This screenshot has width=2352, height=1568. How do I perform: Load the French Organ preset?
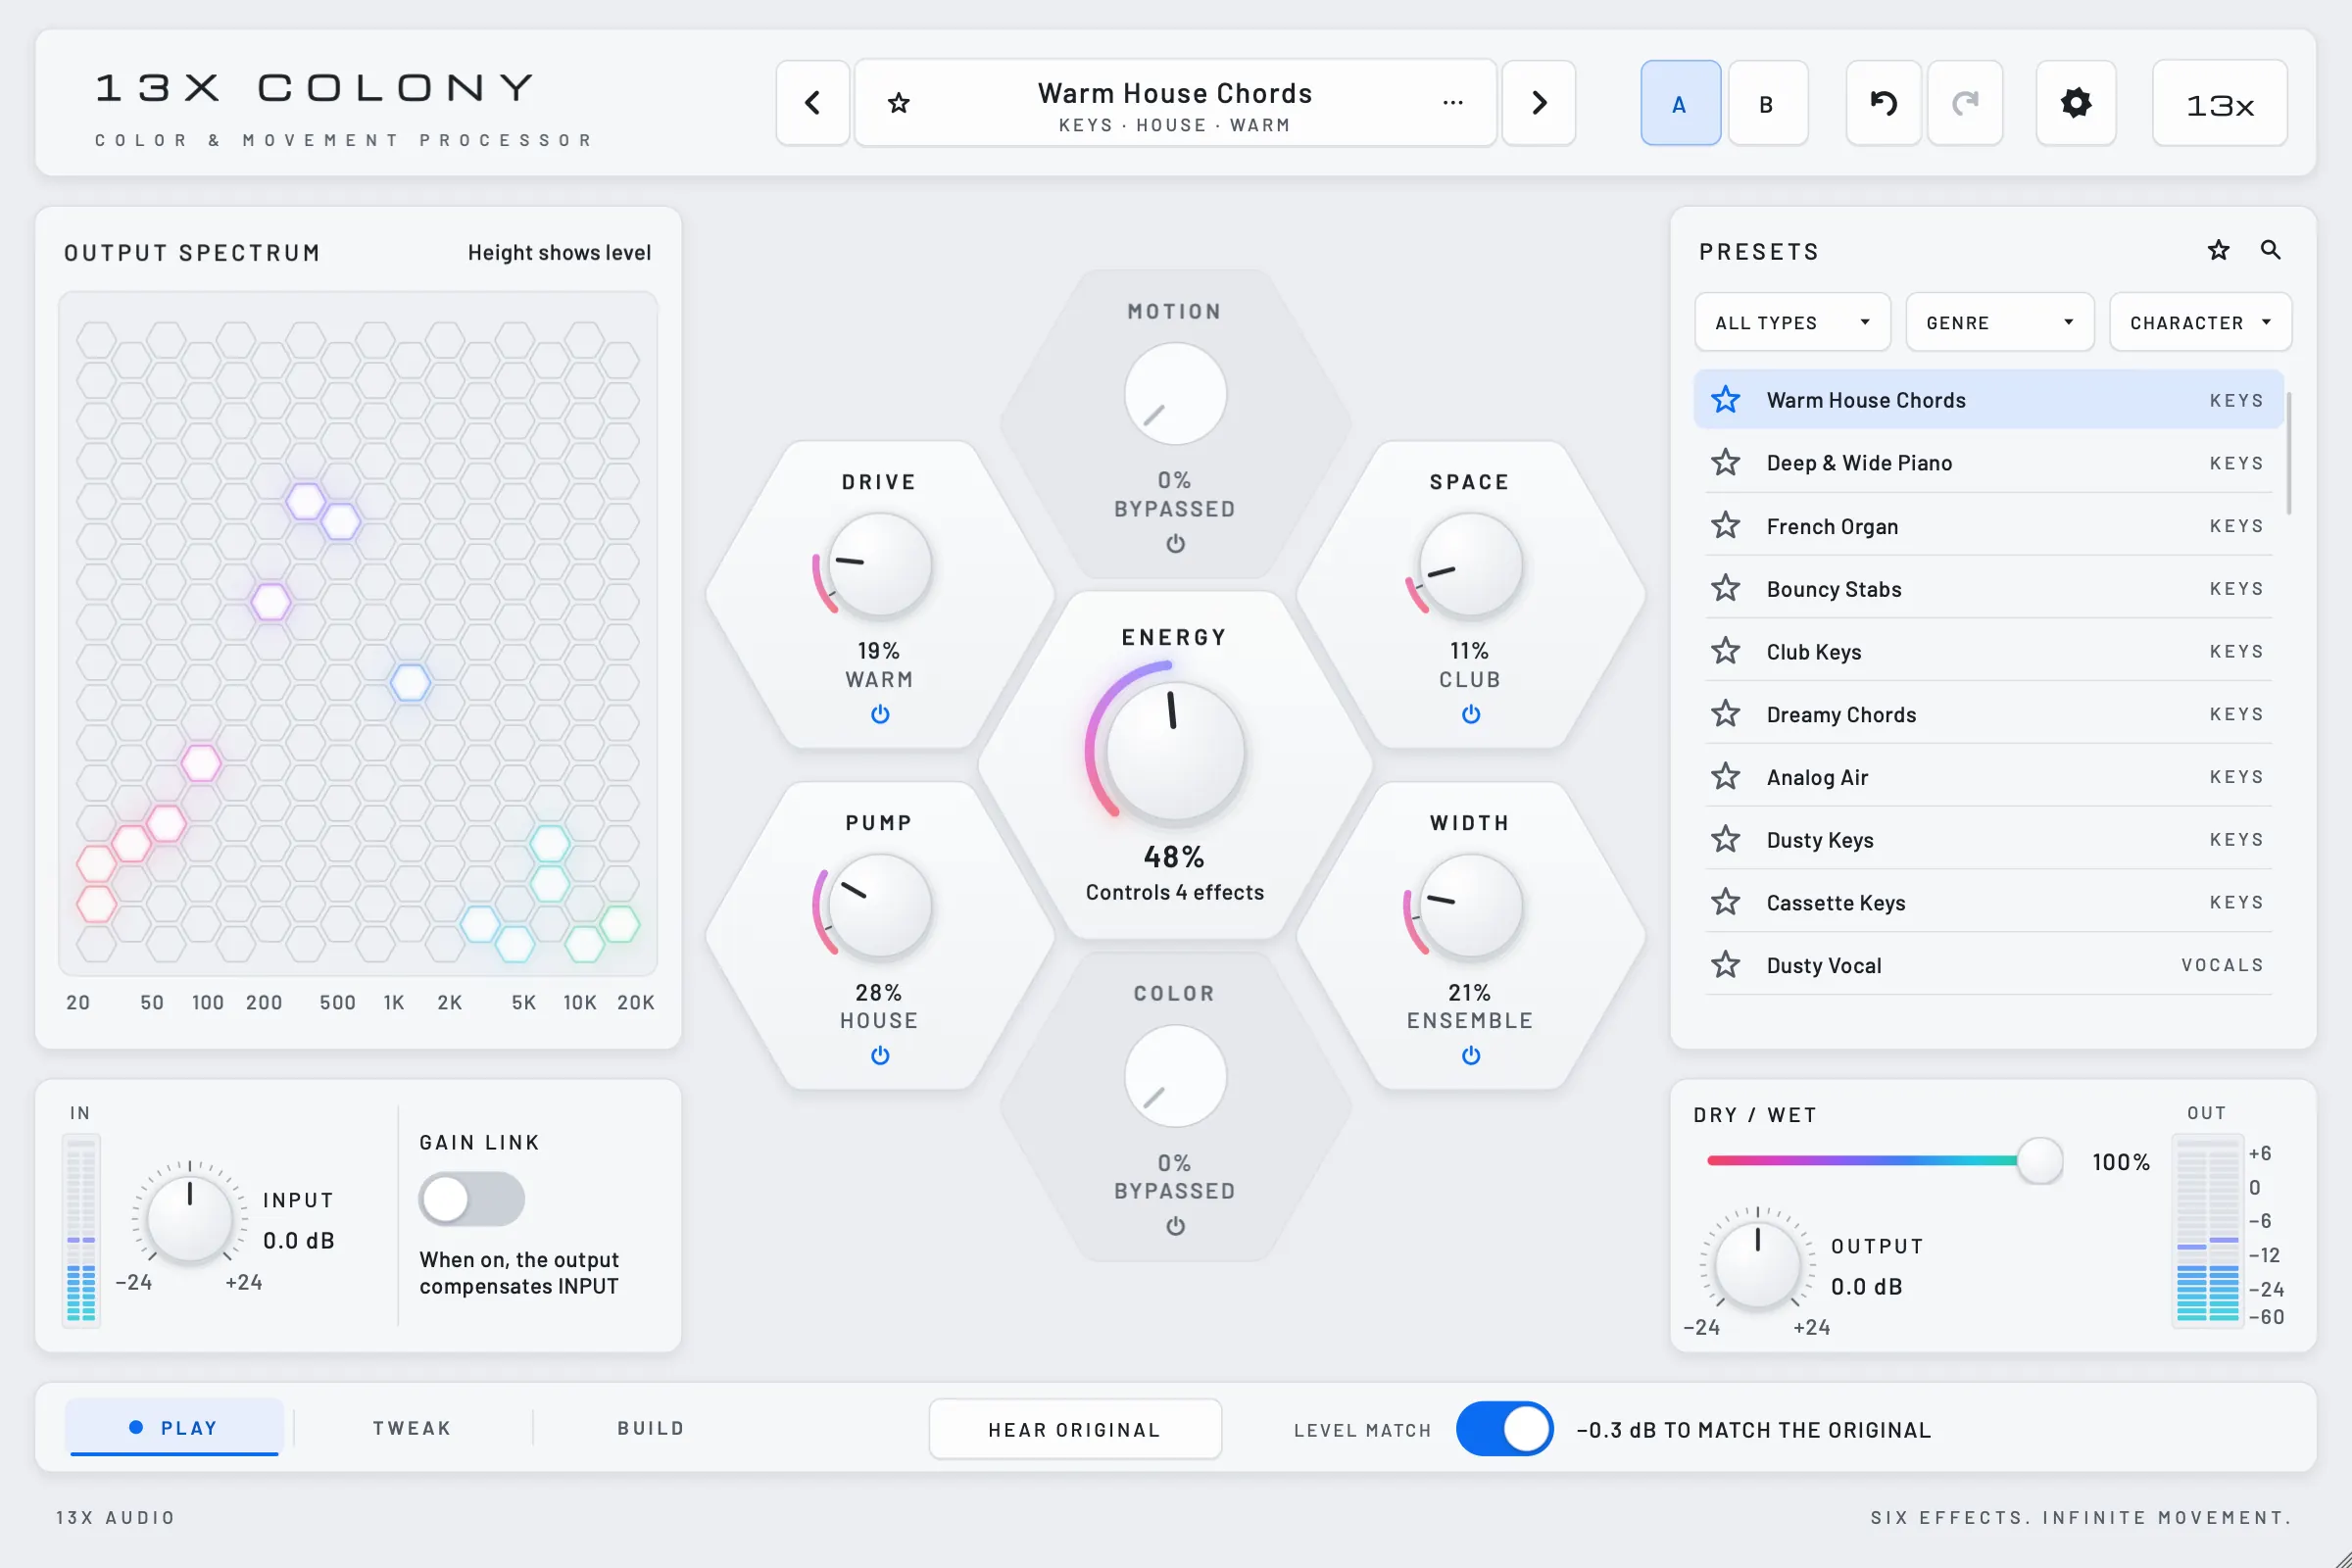[1988, 525]
